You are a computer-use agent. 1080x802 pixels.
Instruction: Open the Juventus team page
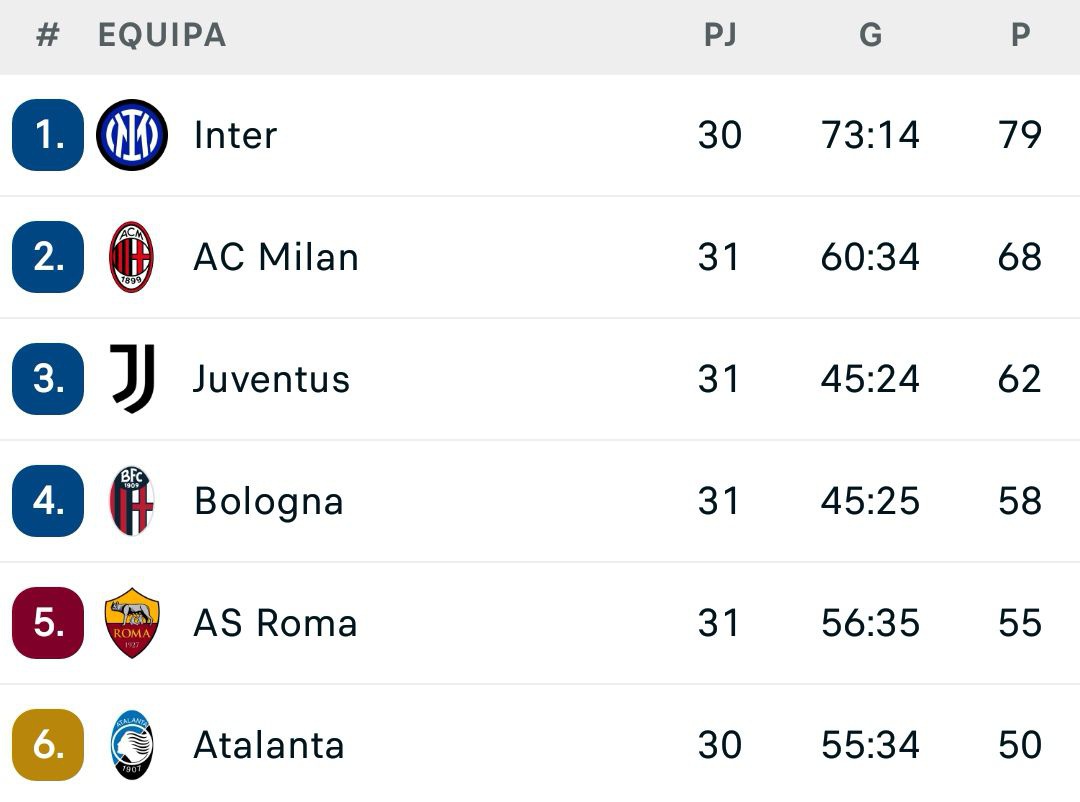(x=272, y=378)
